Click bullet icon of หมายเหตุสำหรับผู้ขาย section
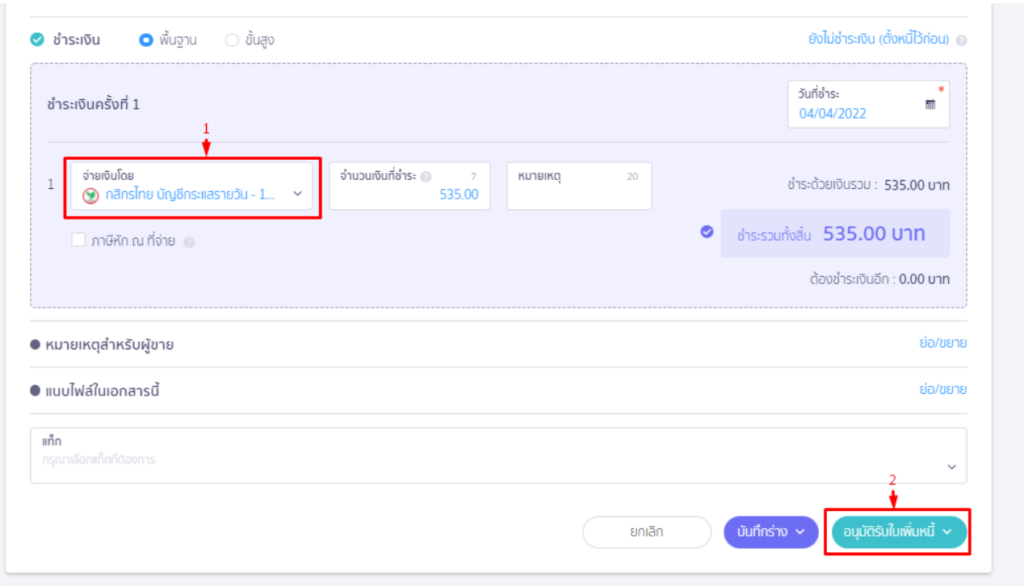 pyautogui.click(x=35, y=344)
